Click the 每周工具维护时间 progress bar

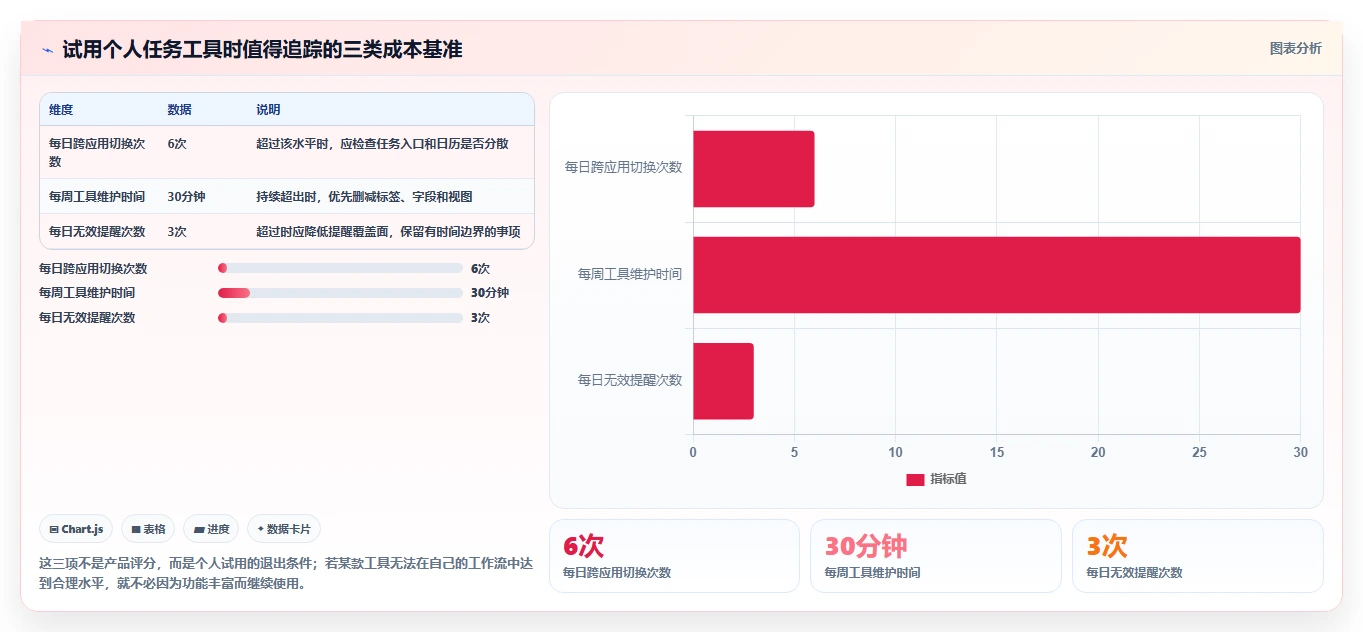coord(340,293)
